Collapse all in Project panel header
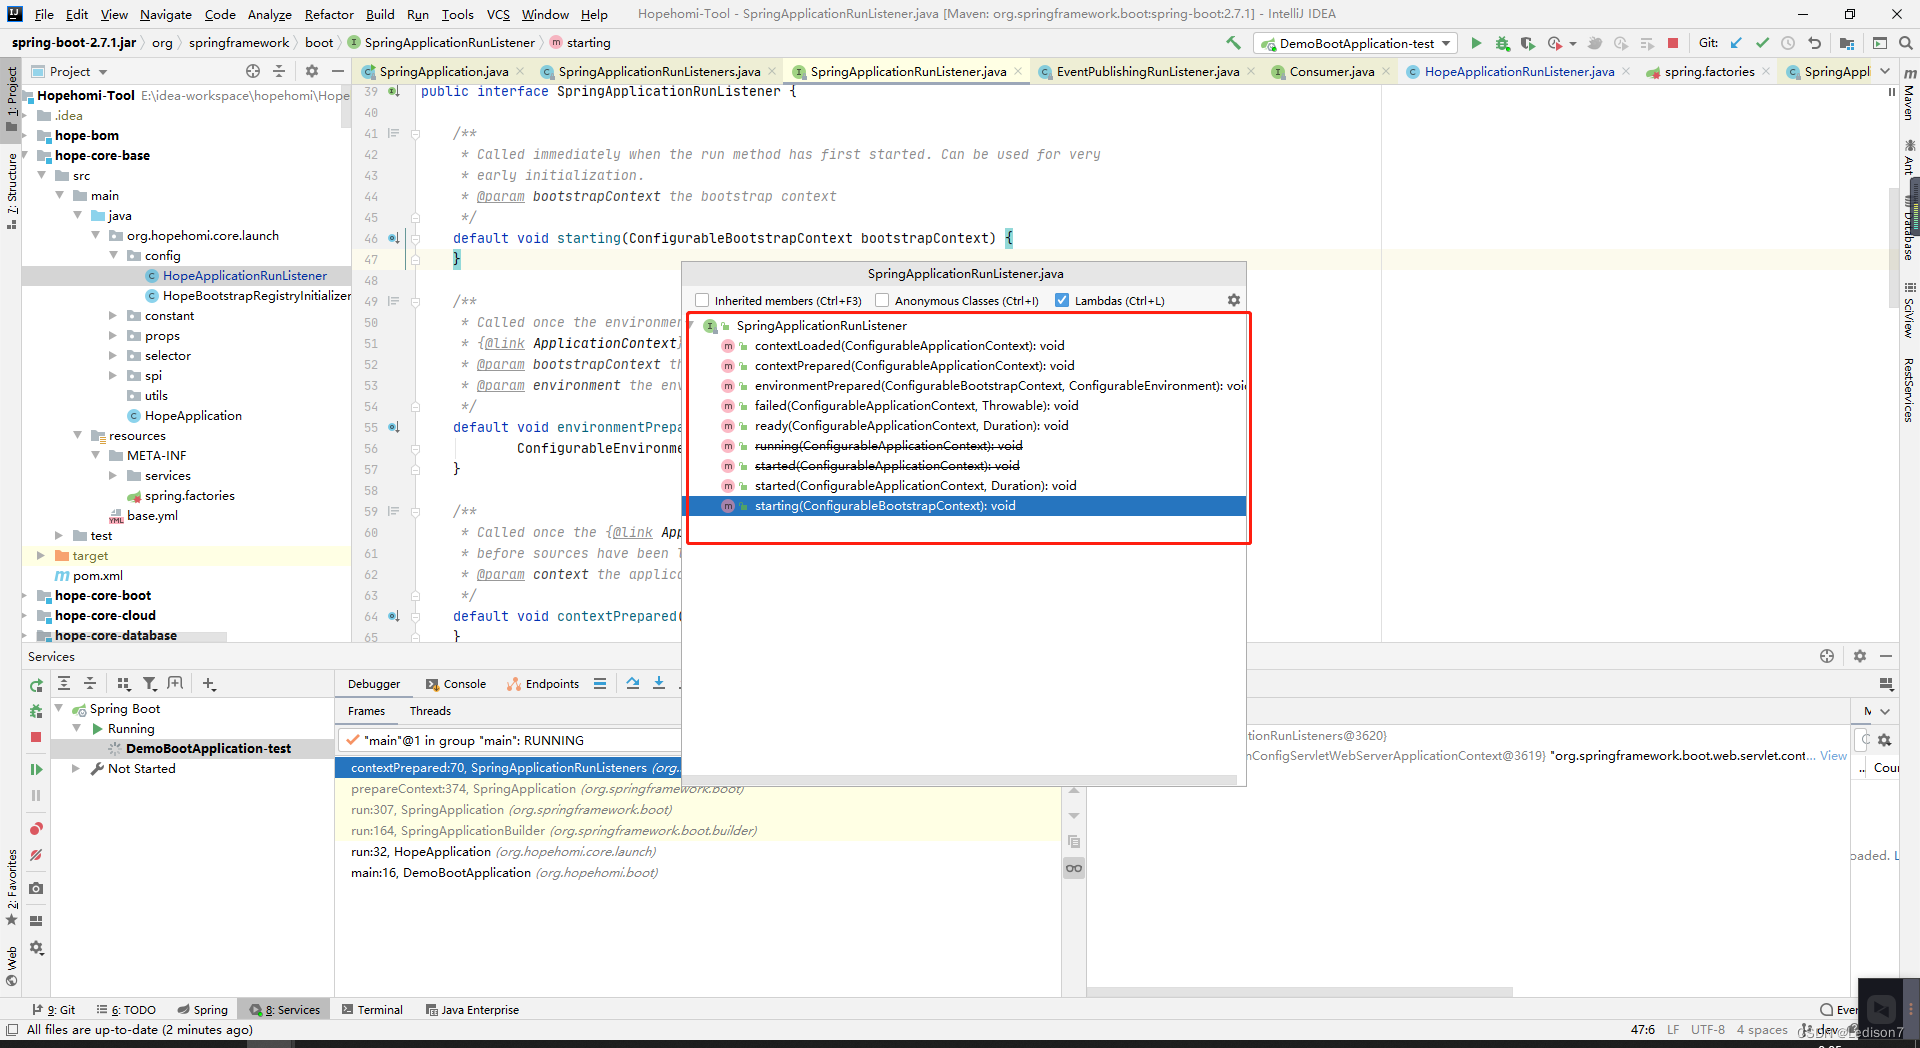Image resolution: width=1920 pixels, height=1048 pixels. tap(279, 71)
